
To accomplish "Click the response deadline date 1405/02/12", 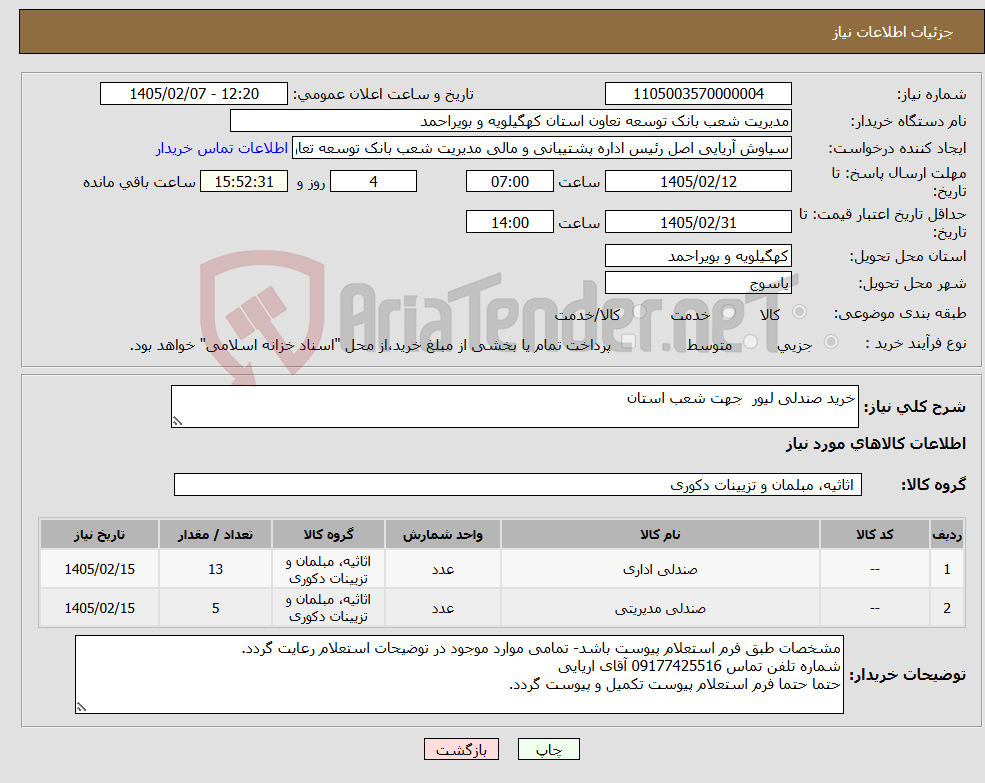I will [698, 182].
